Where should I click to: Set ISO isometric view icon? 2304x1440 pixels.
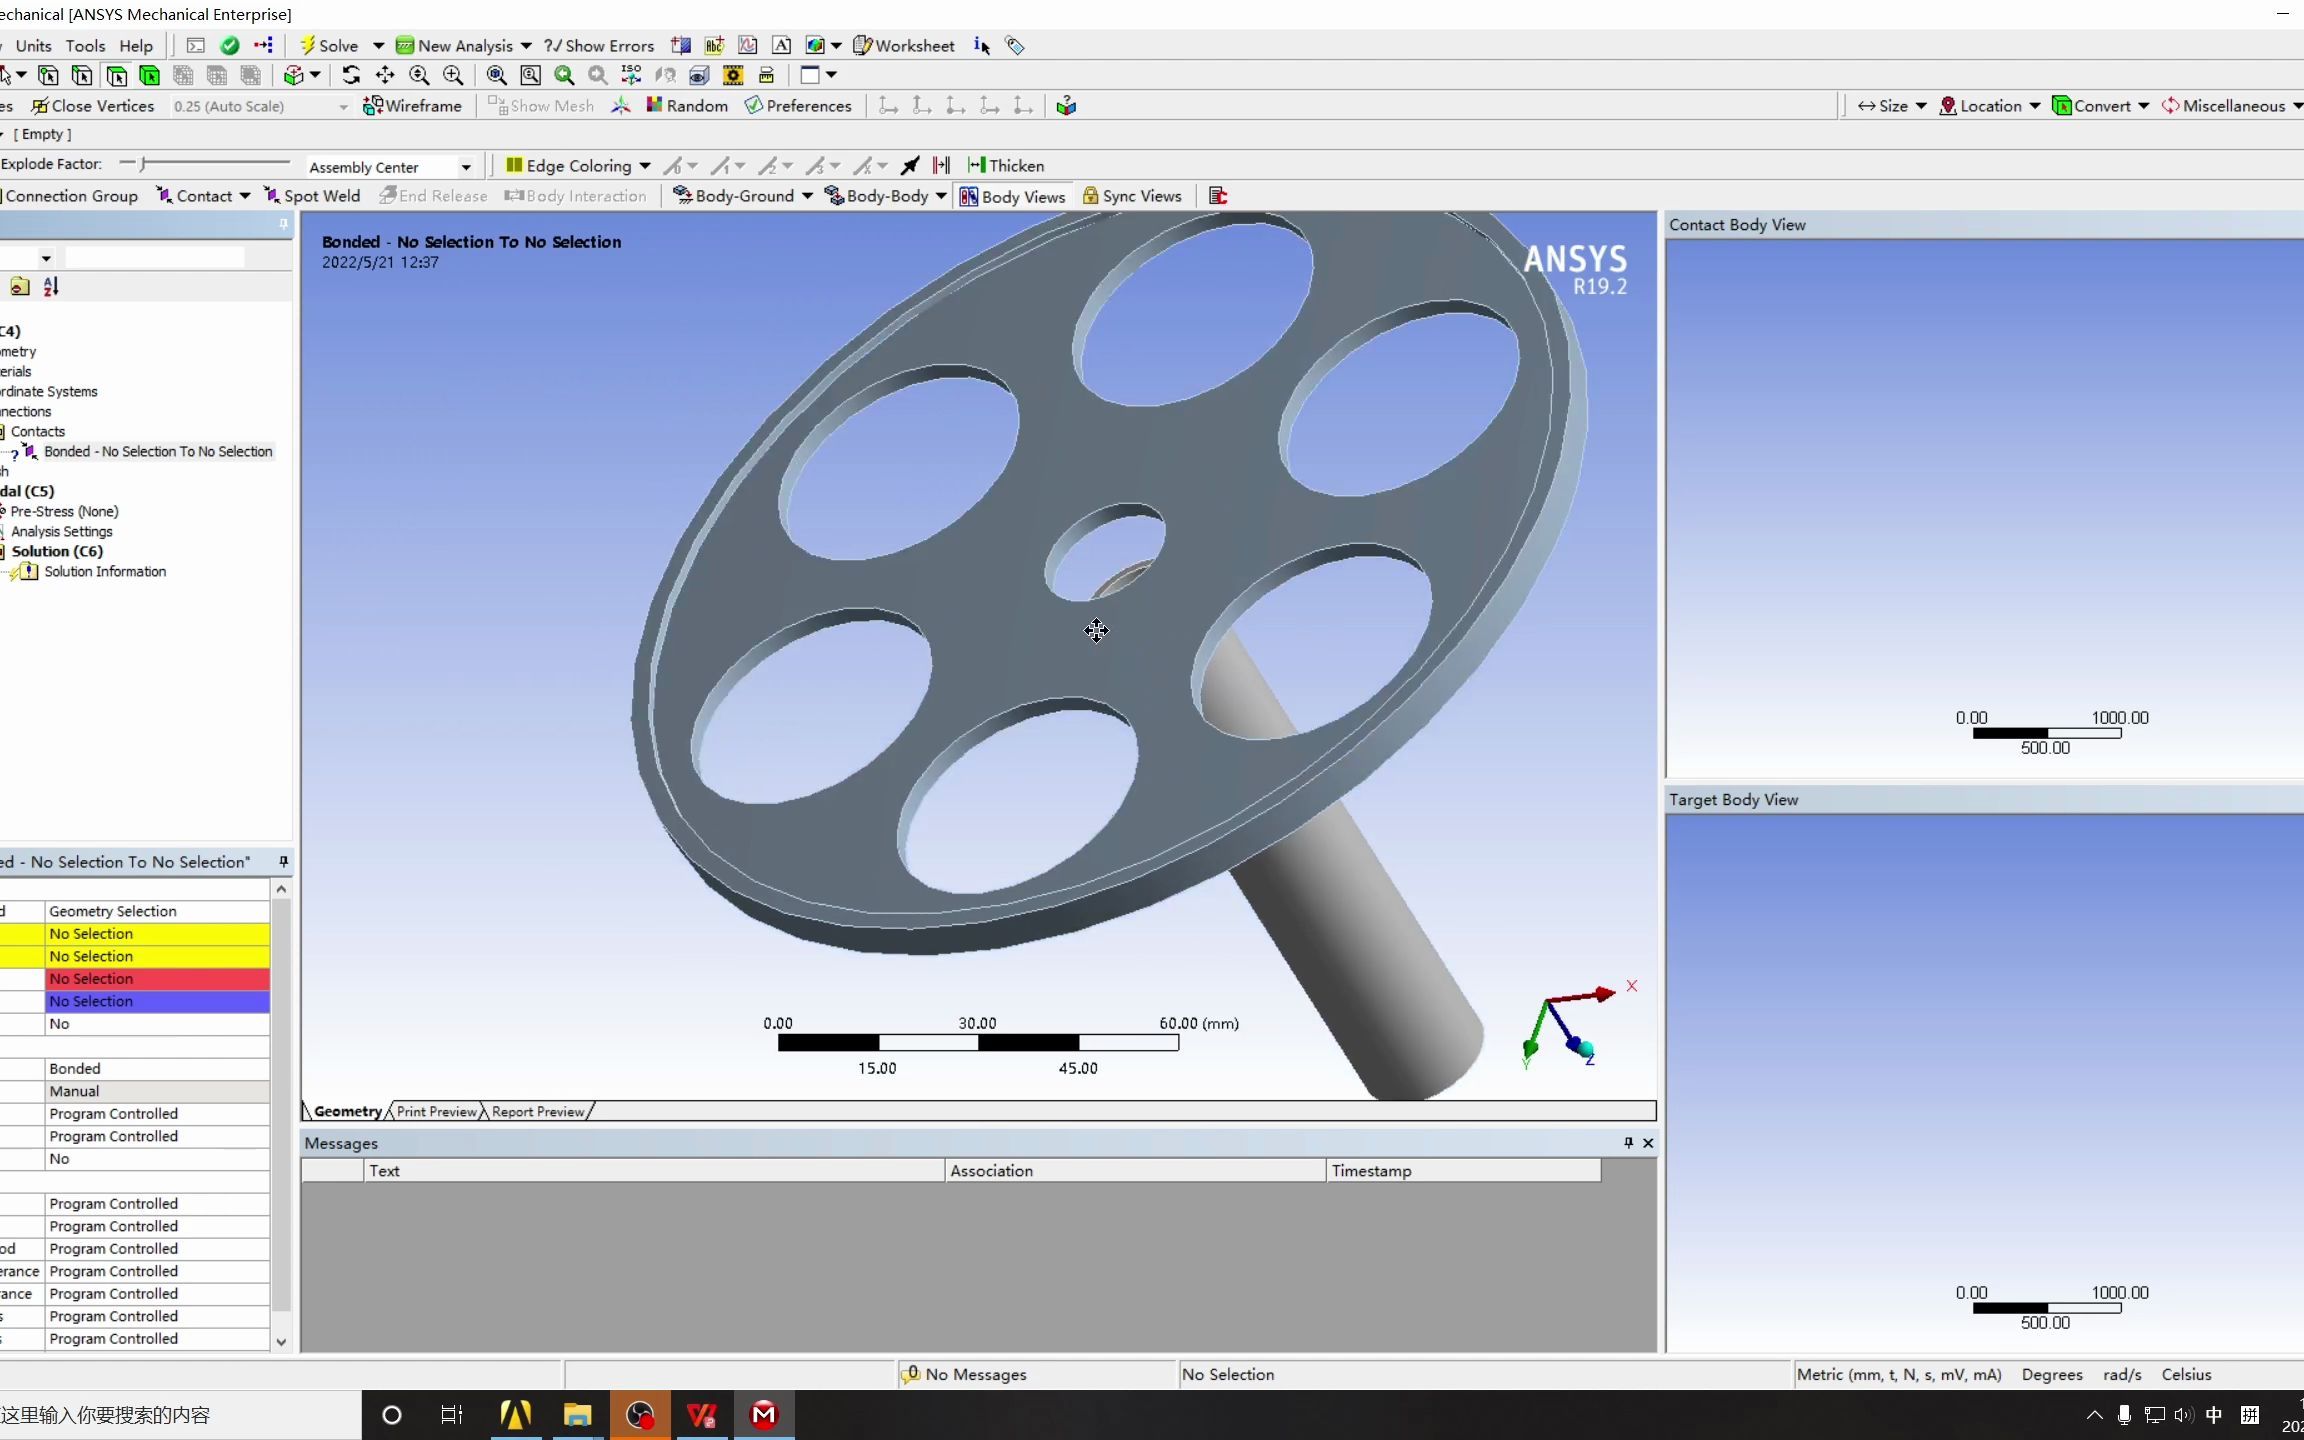(631, 75)
